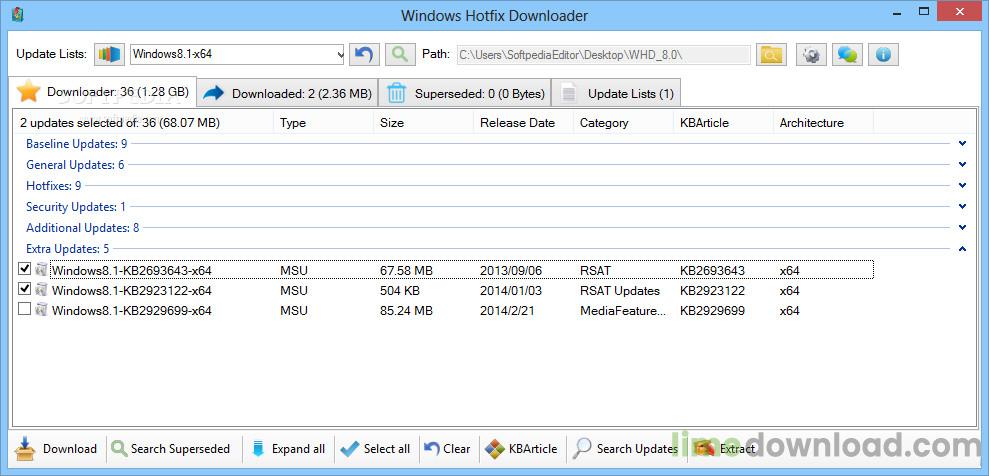
Task: Uncheck the Windows8.1-KB2923122-x64 checkbox
Action: click(x=25, y=289)
